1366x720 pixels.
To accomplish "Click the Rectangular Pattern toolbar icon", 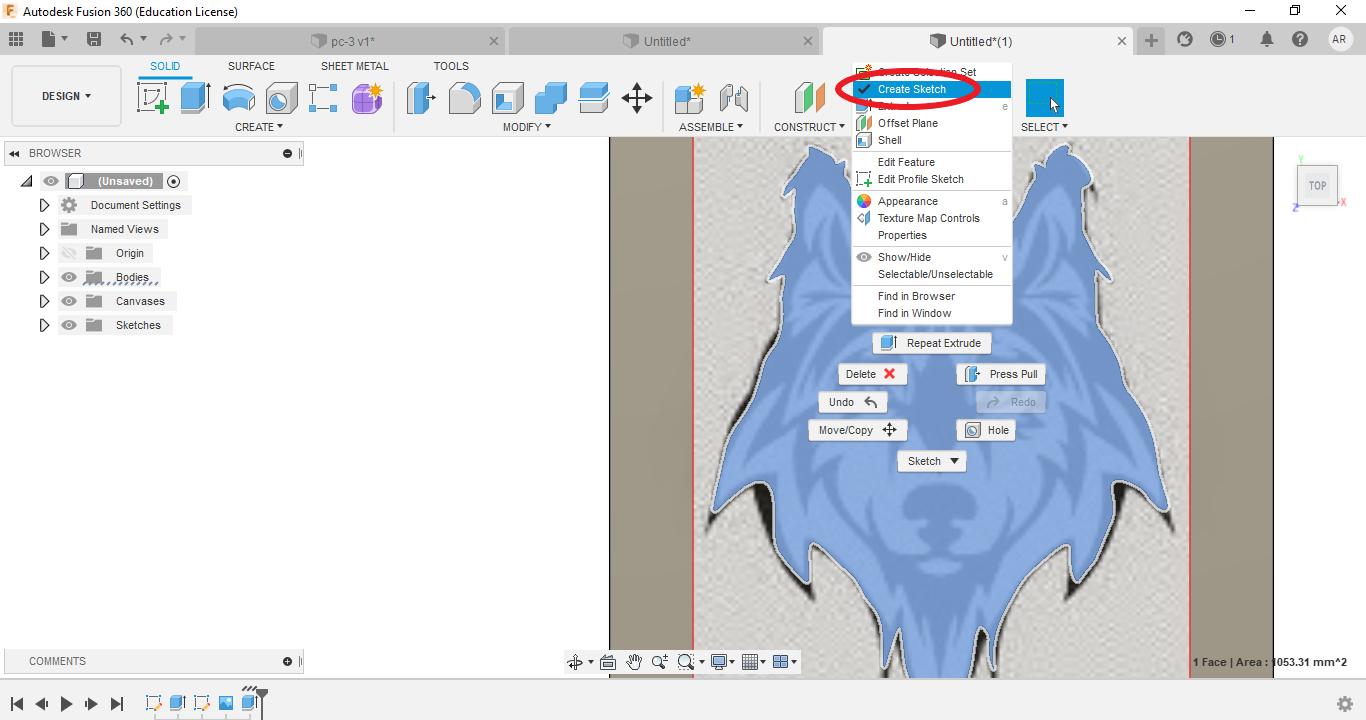I will (323, 98).
